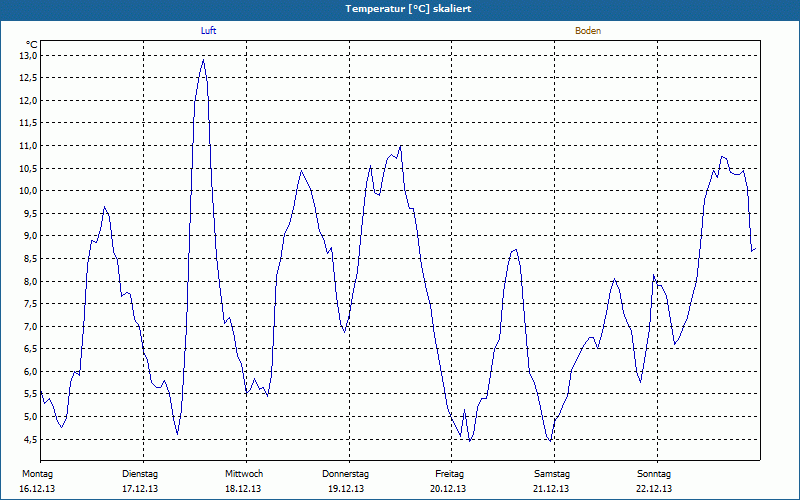Click the chart title 'Temperatur [°C] skaliert'
Viewport: 800px width, 500px height.
pyautogui.click(x=408, y=9)
